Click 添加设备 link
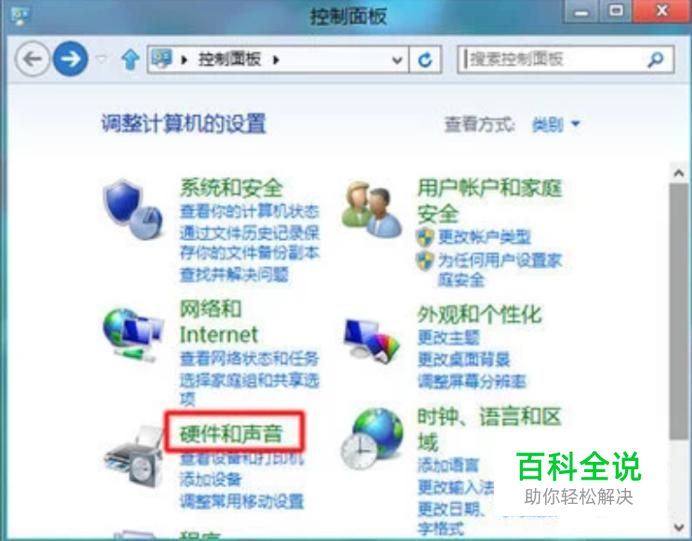 pyautogui.click(x=211, y=479)
